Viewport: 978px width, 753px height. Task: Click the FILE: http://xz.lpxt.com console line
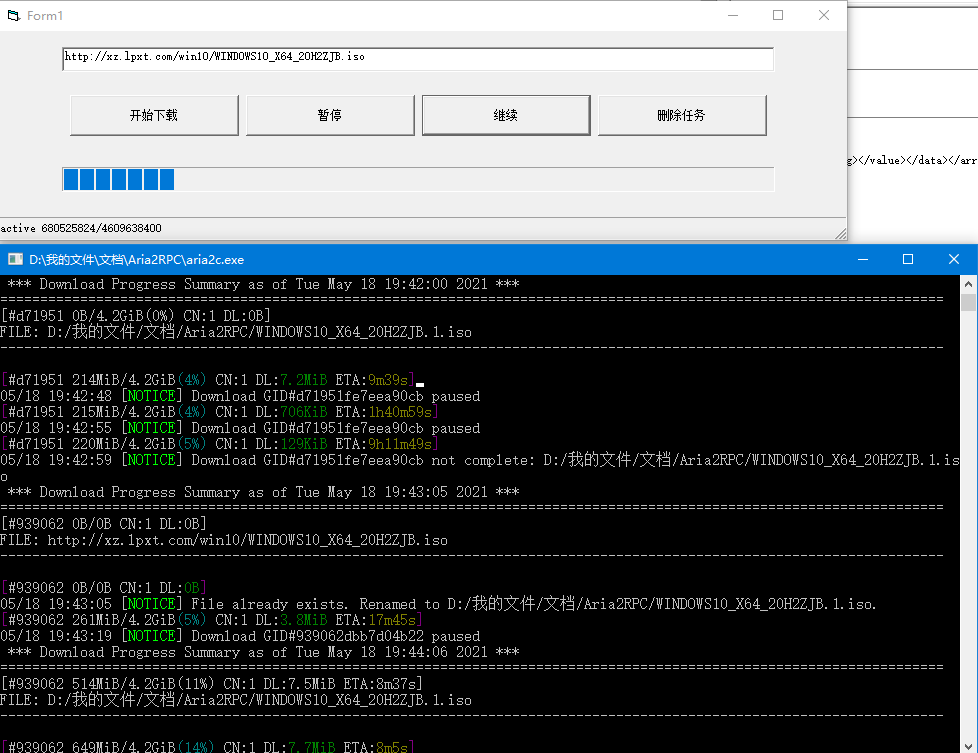224,540
